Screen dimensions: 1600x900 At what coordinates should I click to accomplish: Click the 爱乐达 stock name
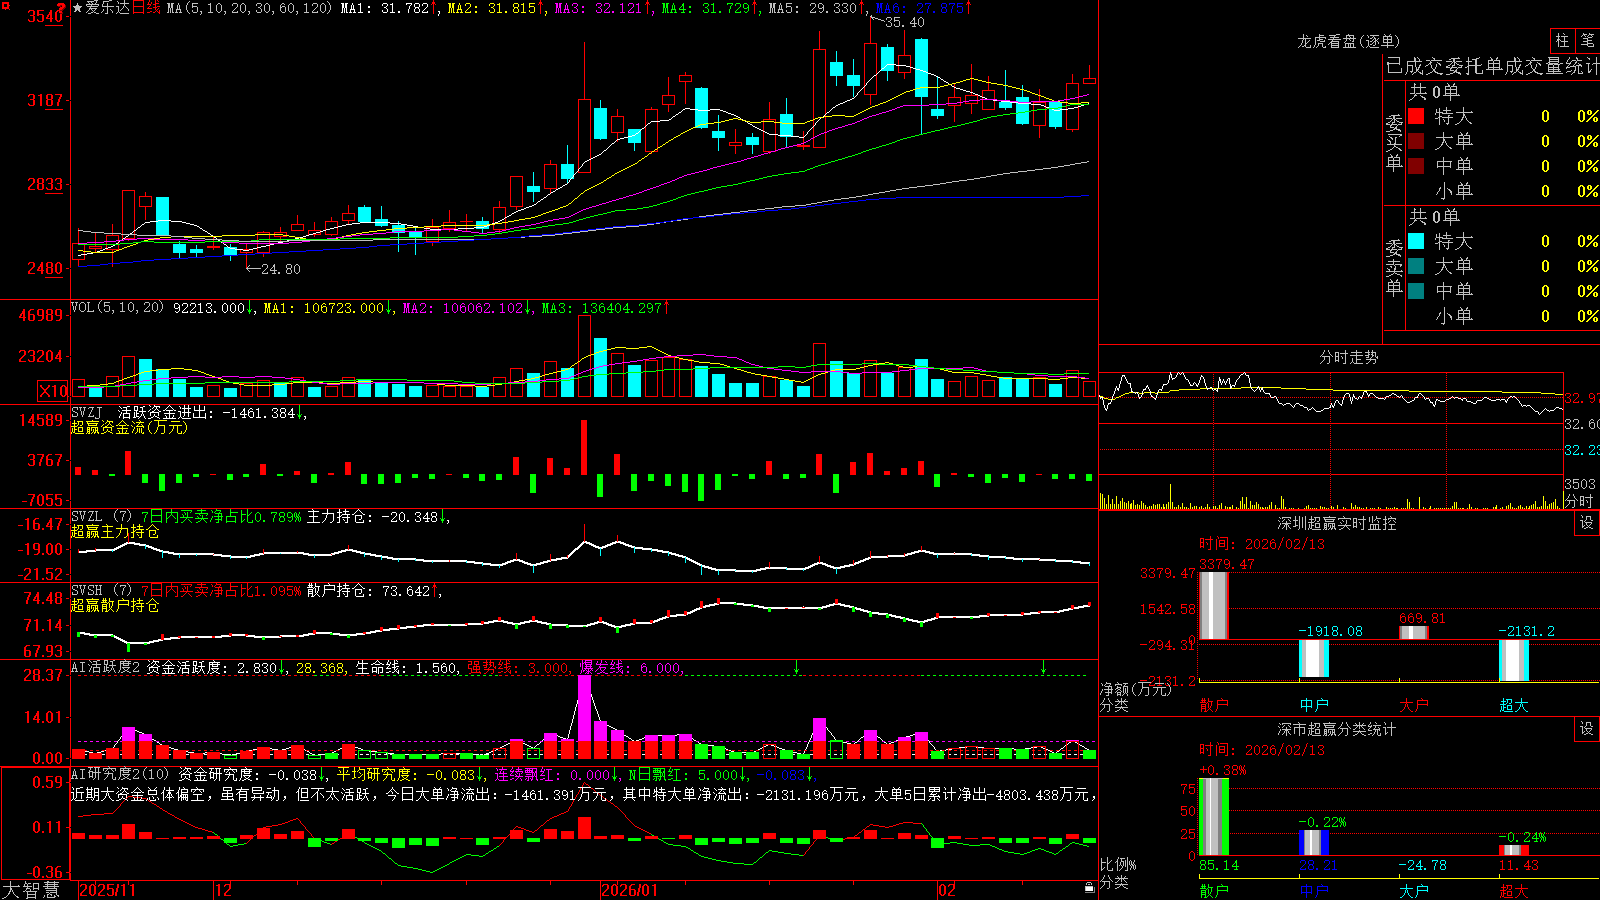coord(108,8)
